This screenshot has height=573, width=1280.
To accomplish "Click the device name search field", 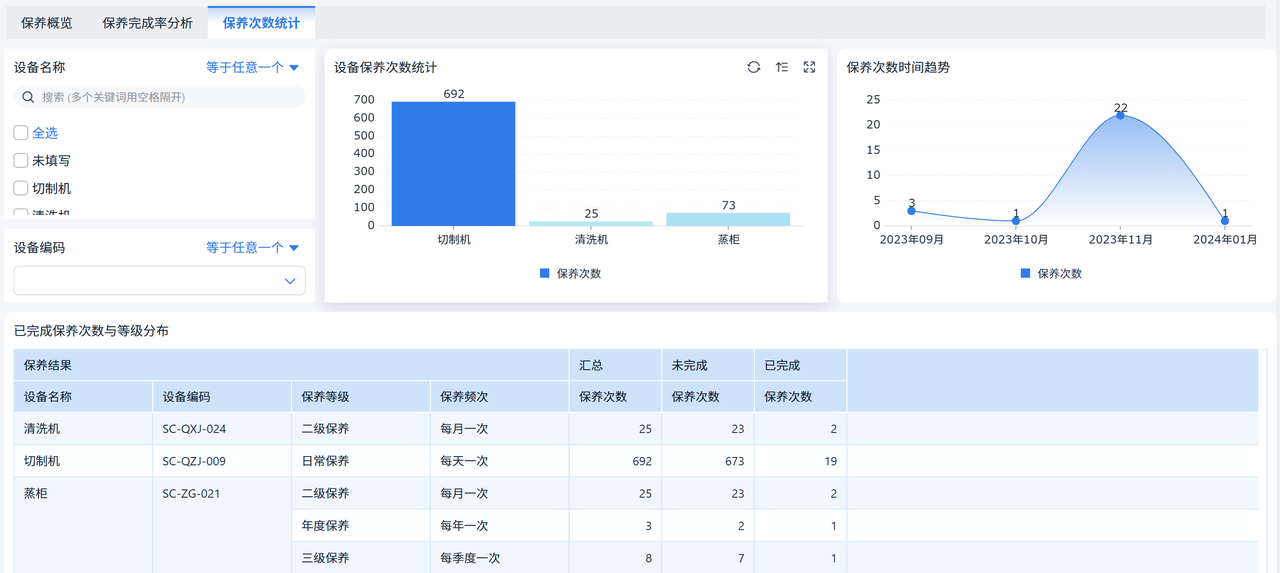I will pyautogui.click(x=159, y=97).
